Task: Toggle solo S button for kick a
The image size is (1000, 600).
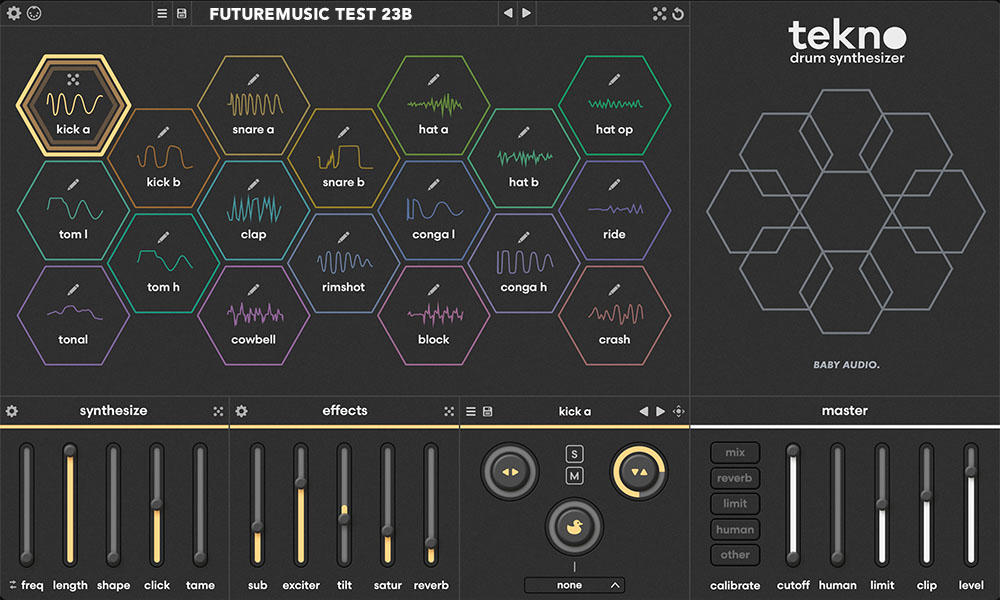Action: [x=574, y=454]
